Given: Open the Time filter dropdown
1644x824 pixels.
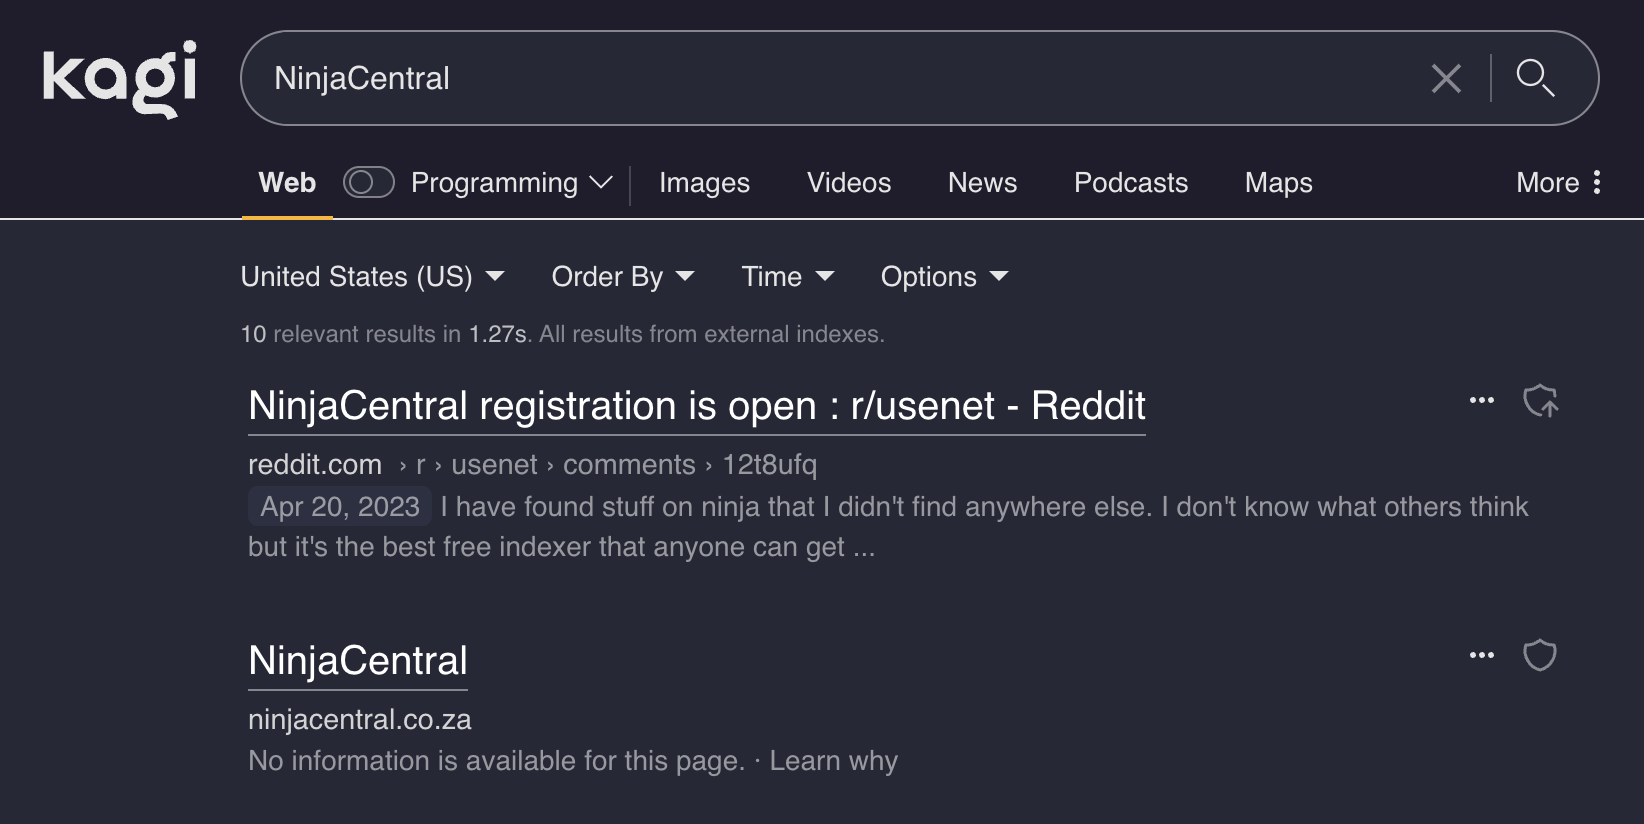Looking at the screenshot, I should click(787, 277).
